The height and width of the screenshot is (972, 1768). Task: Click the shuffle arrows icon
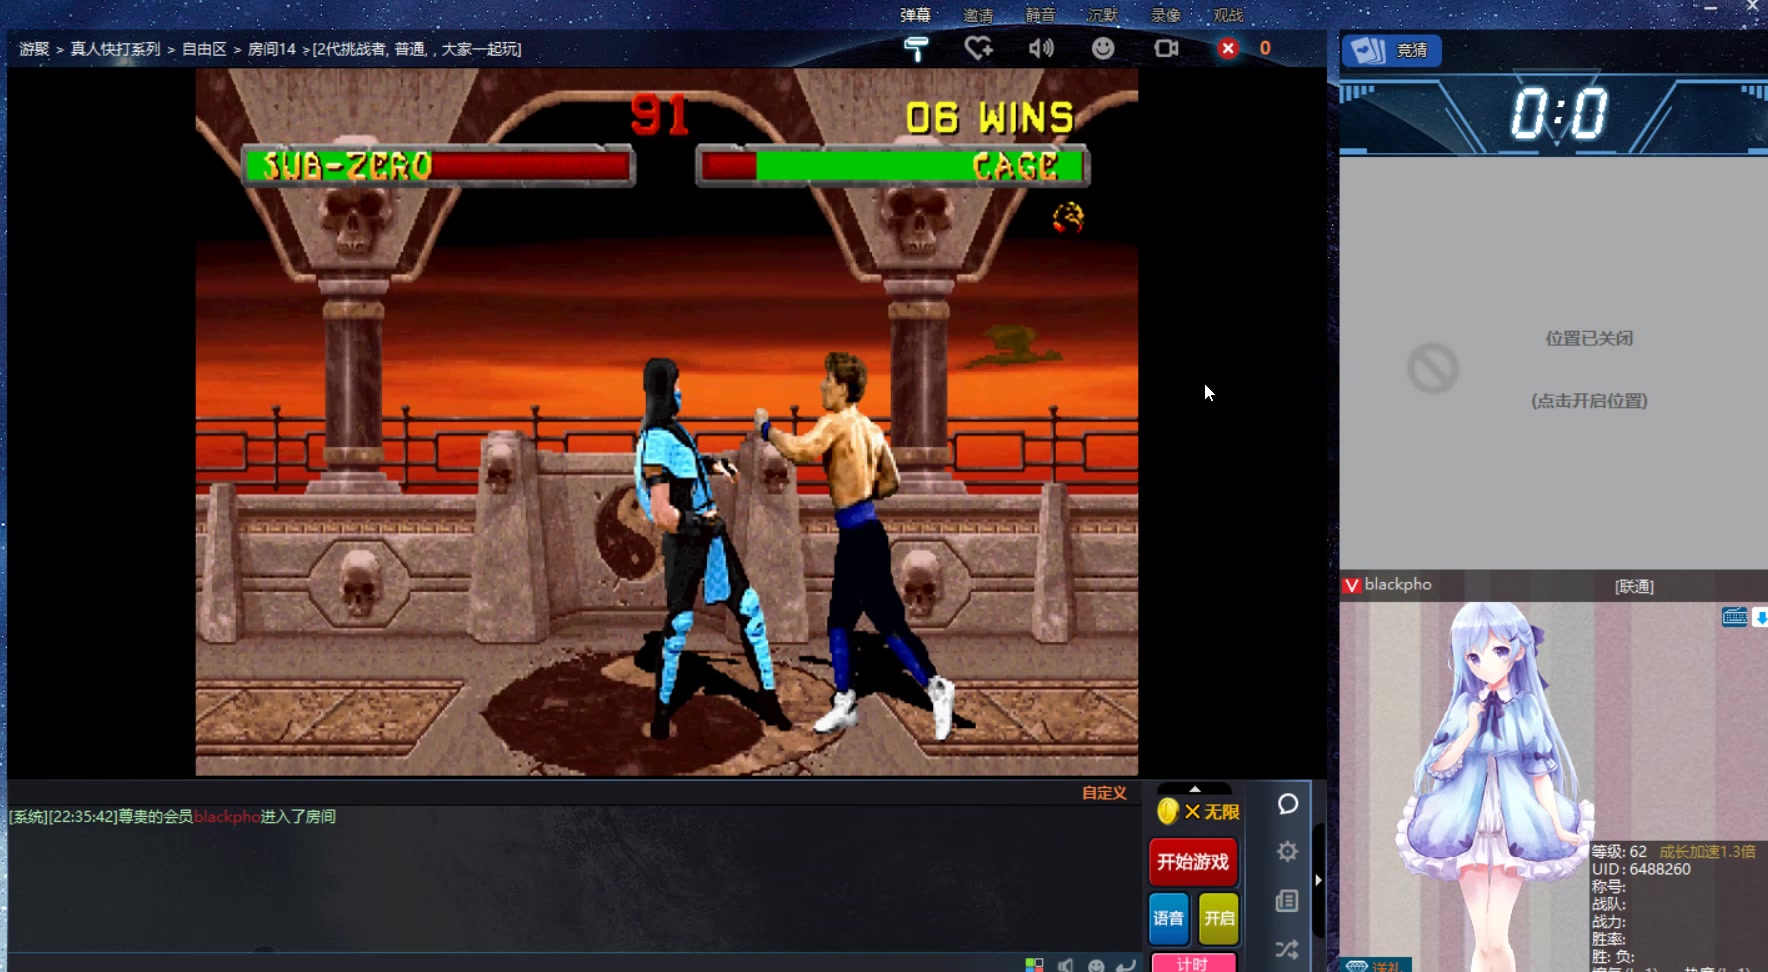pyautogui.click(x=1287, y=949)
